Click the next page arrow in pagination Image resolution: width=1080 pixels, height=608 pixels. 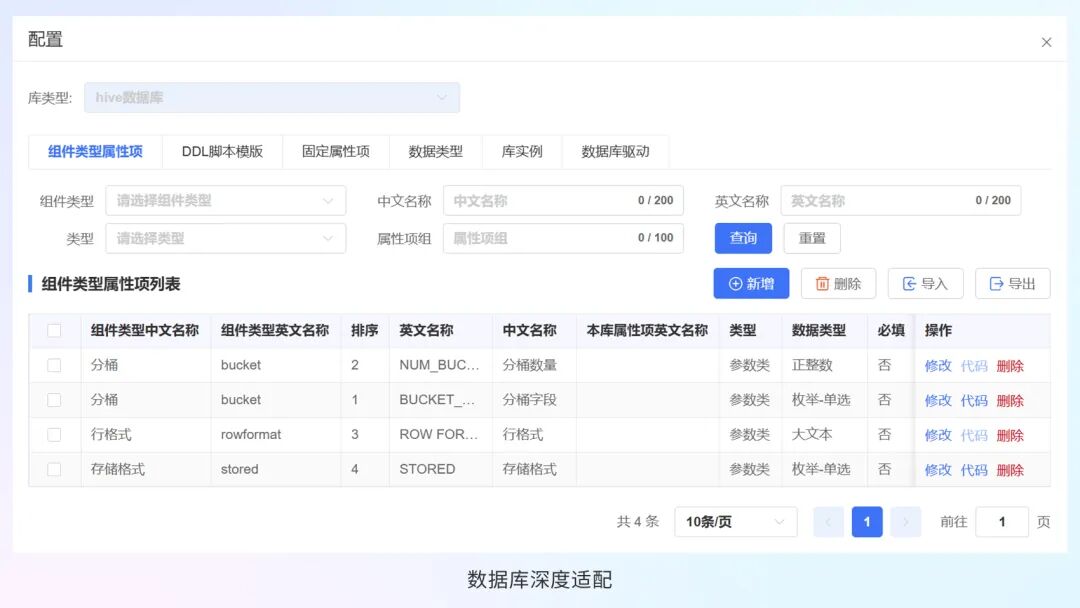pyautogui.click(x=905, y=521)
